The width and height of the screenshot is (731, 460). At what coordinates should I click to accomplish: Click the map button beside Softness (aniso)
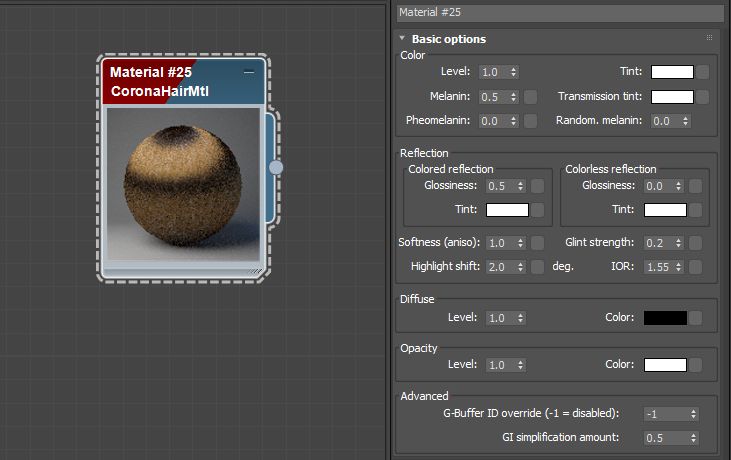(x=538, y=243)
